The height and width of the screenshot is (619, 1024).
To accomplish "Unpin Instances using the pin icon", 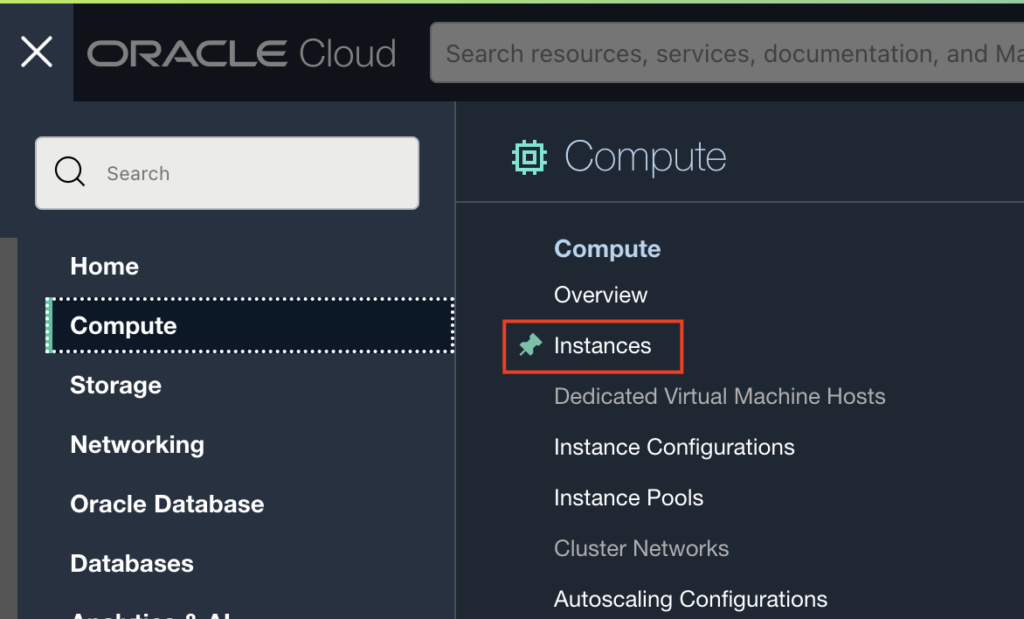I will point(530,346).
